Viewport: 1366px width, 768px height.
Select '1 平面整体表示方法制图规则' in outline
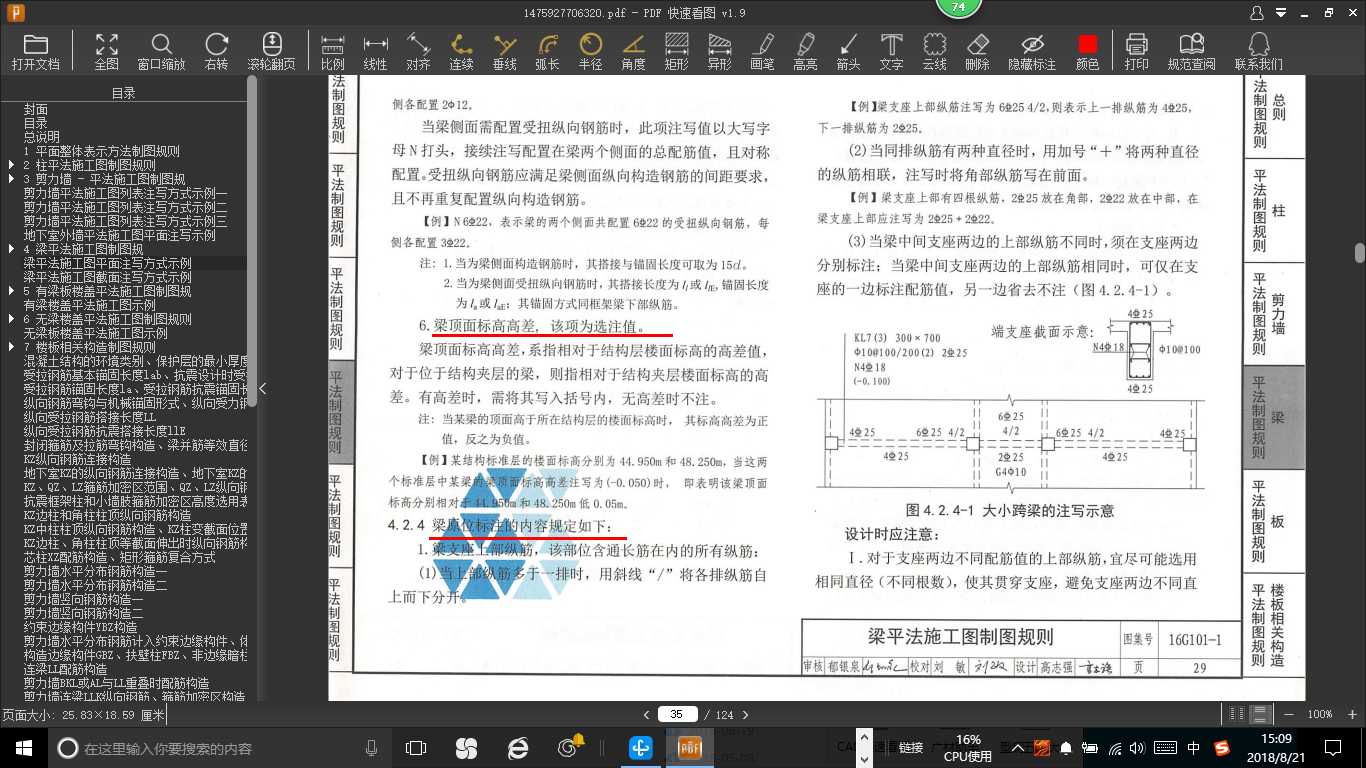point(101,151)
